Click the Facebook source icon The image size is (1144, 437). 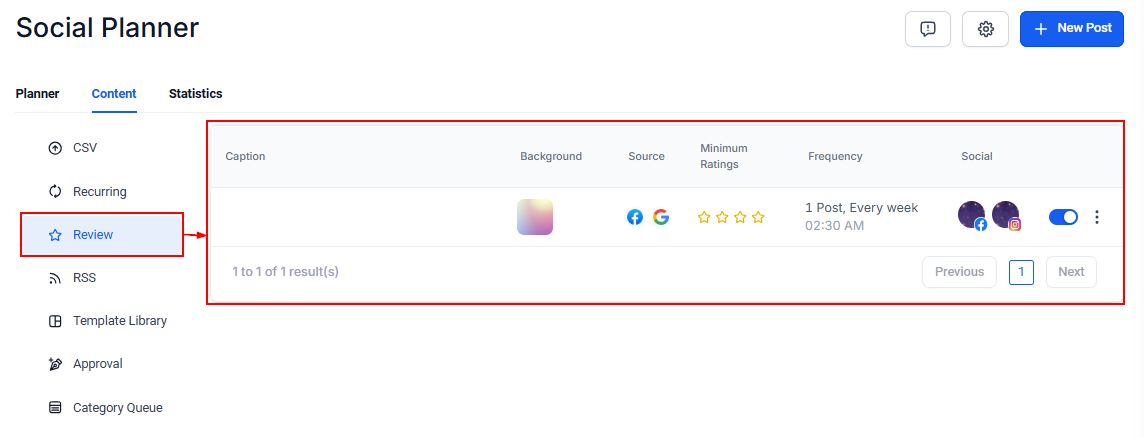click(635, 217)
